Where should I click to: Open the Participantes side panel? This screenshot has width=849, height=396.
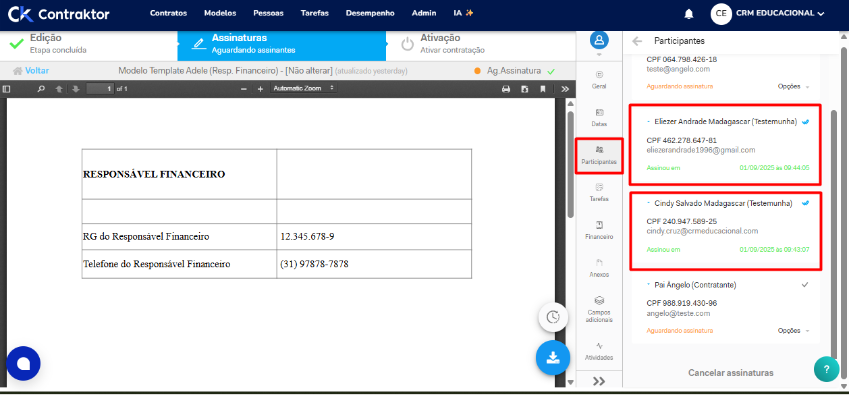click(x=599, y=155)
